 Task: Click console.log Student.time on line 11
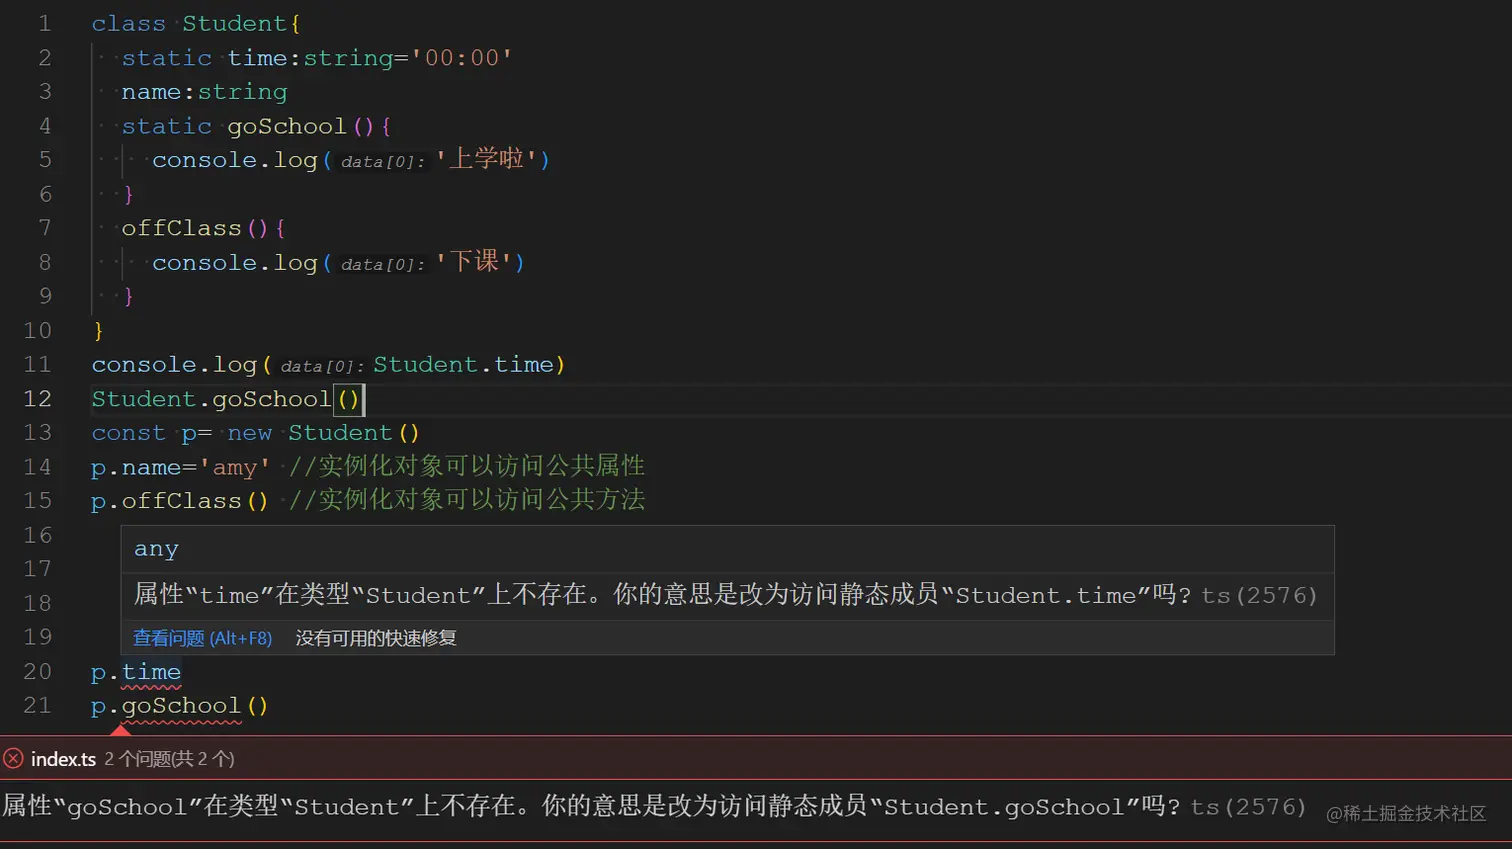coord(329,365)
